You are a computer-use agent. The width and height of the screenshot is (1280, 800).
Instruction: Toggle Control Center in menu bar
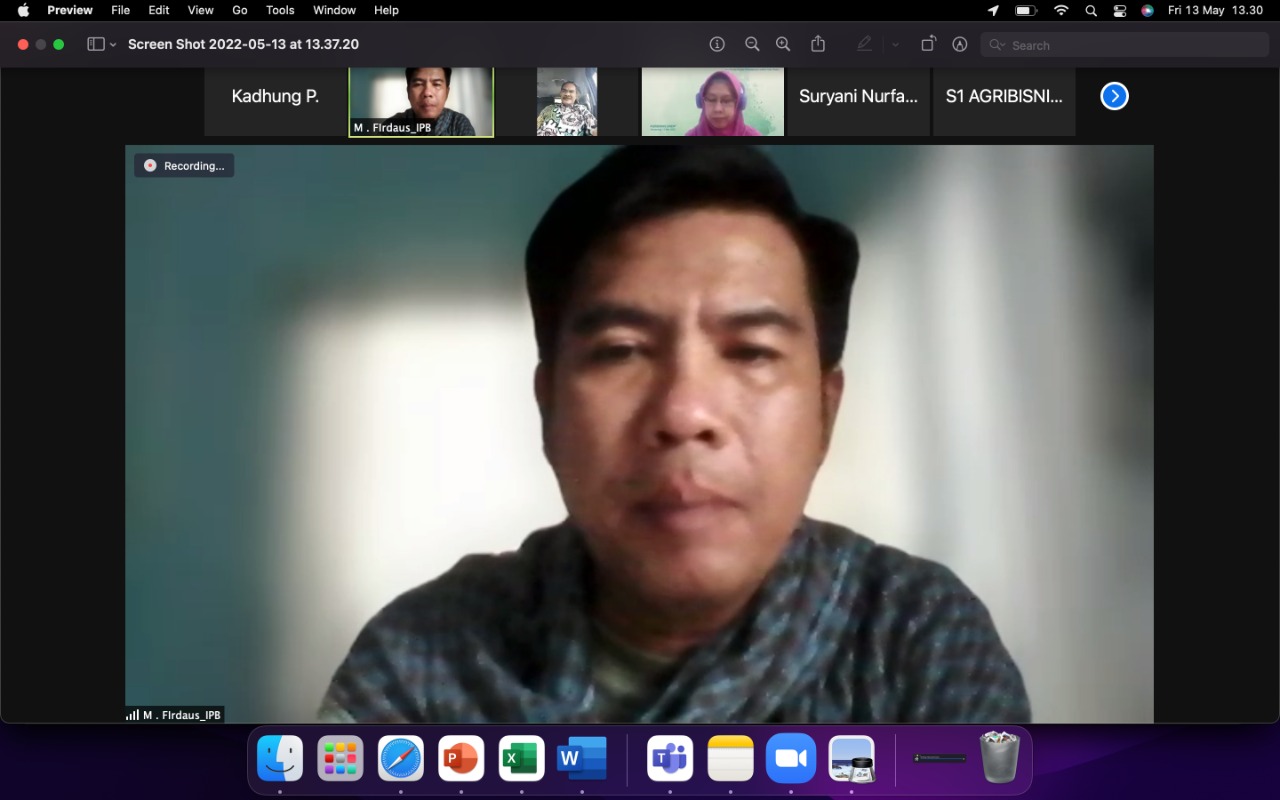1119,10
